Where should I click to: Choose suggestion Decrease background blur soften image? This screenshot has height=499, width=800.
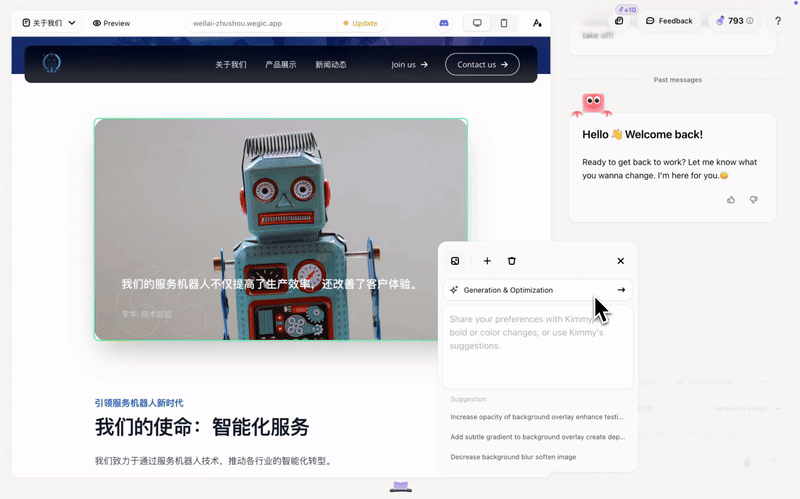click(513, 457)
